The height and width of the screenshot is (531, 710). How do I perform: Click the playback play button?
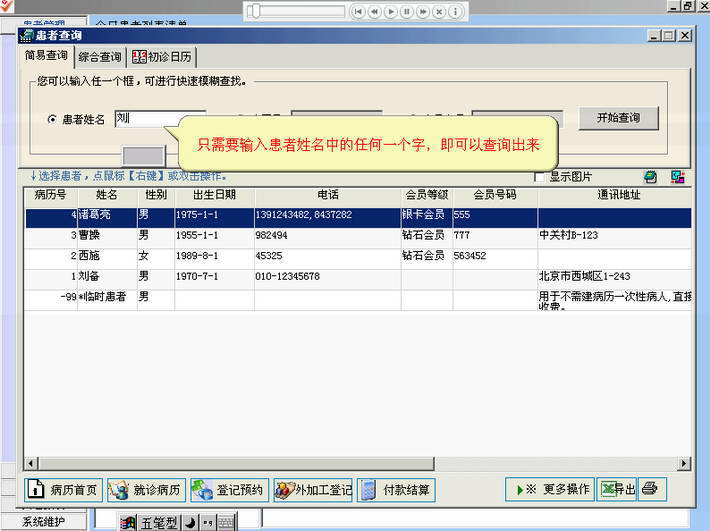click(391, 11)
